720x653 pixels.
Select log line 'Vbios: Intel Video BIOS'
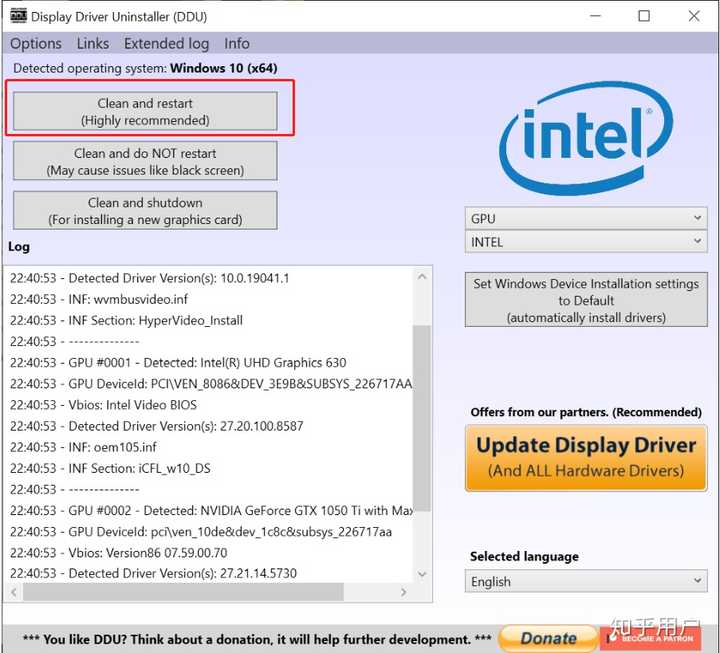[103, 405]
